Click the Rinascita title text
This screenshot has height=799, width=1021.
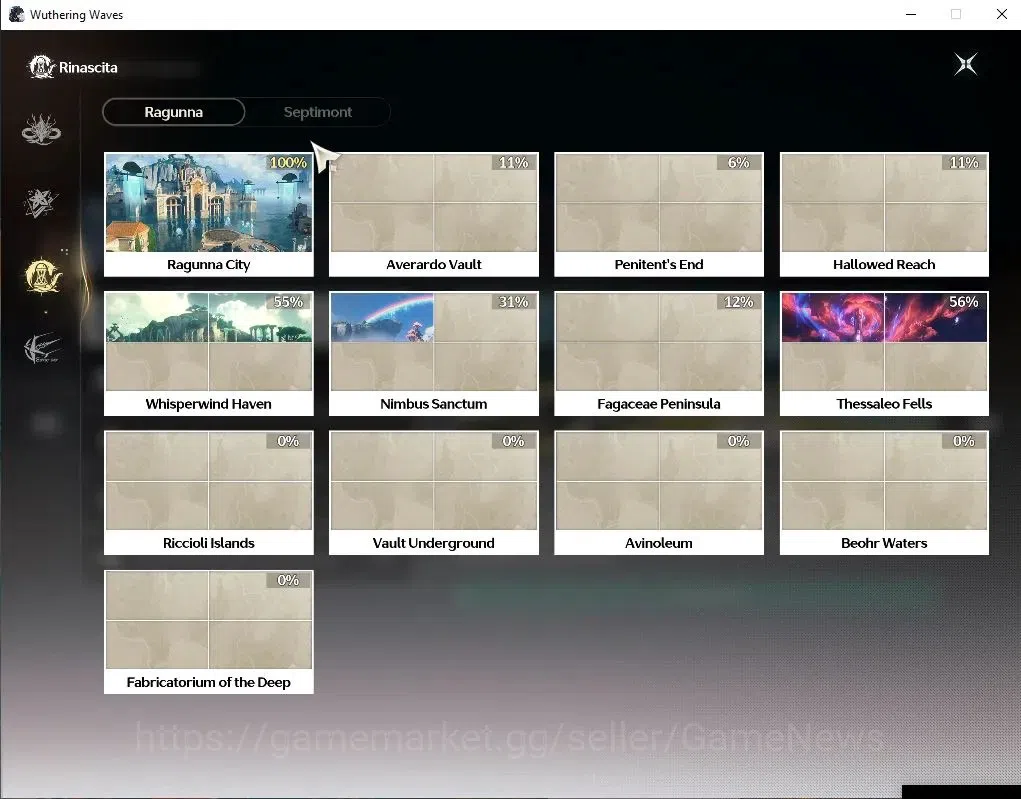tap(88, 67)
